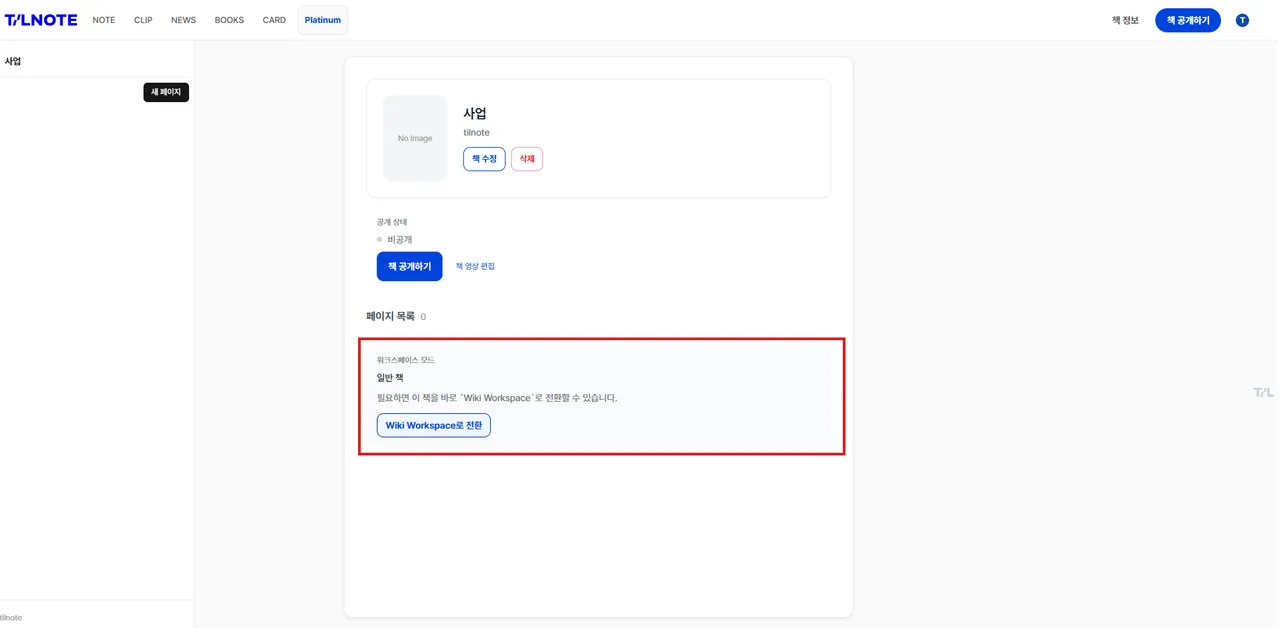The image size is (1280, 628).
Task: Click the large 책 공개하기 button under 비공개
Action: click(409, 266)
